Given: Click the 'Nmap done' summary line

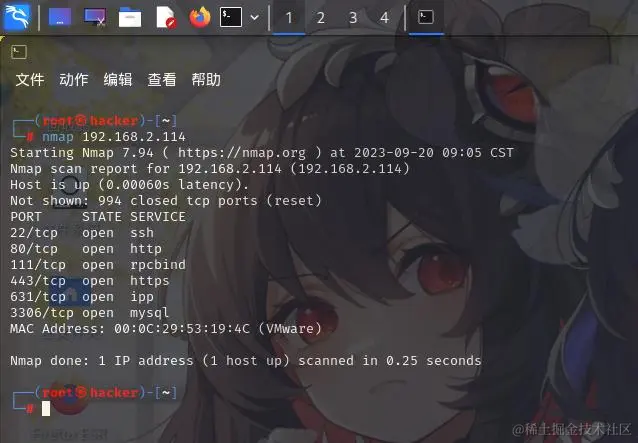Looking at the screenshot, I should (x=246, y=361).
